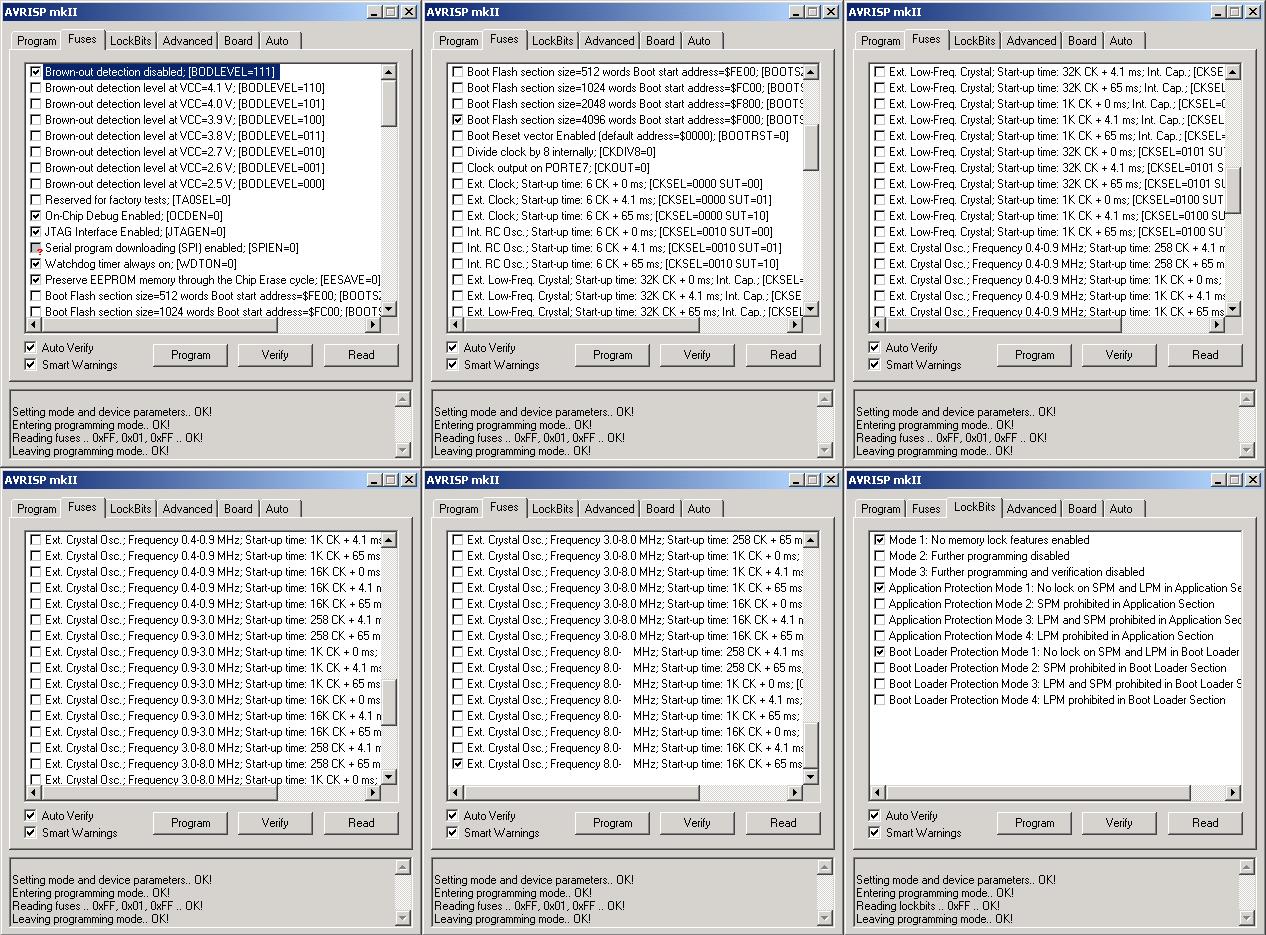Image resolution: width=1266 pixels, height=935 pixels.
Task: Select Int. RC Osc. 6 CK + 65 ms
Action: (x=458, y=264)
